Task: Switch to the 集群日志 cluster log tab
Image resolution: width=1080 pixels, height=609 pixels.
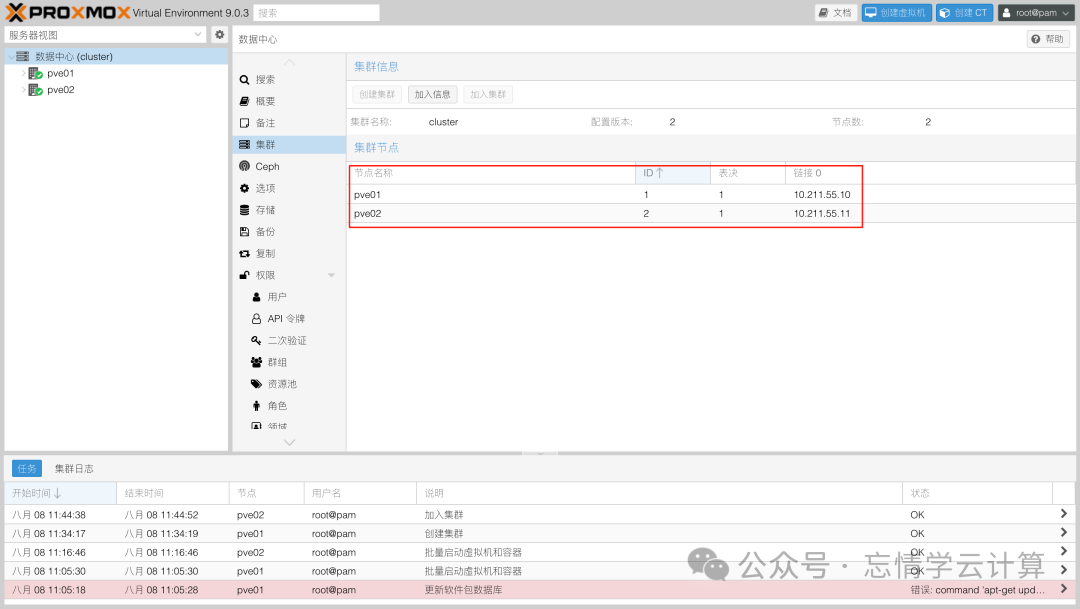Action: [x=74, y=468]
